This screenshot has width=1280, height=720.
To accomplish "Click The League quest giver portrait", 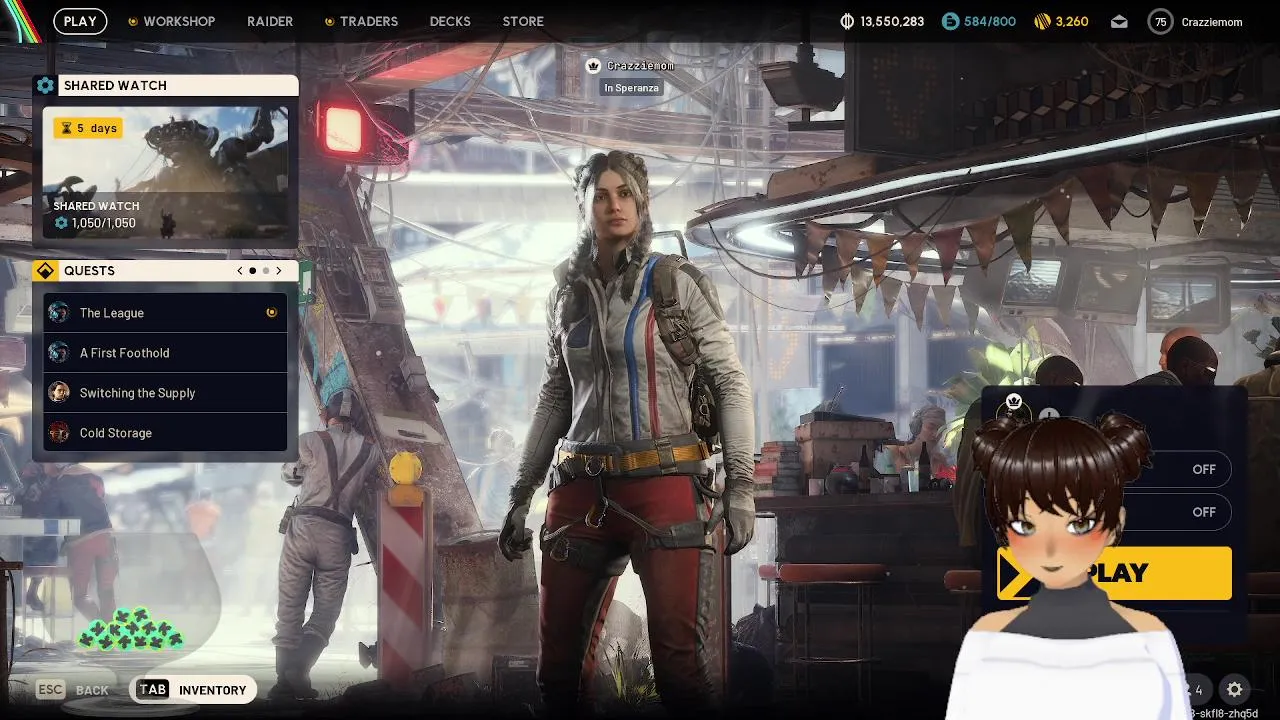I will point(59,313).
